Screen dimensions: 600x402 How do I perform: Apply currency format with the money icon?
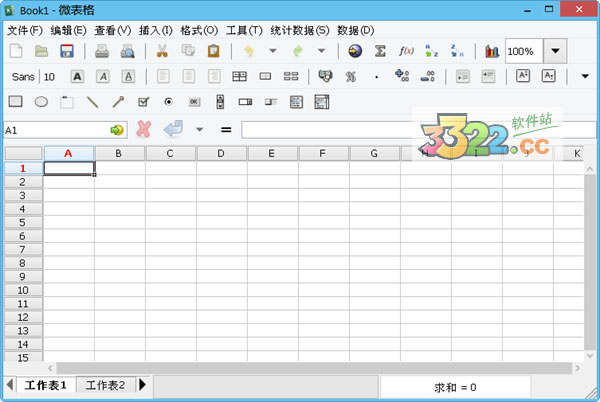(x=326, y=76)
